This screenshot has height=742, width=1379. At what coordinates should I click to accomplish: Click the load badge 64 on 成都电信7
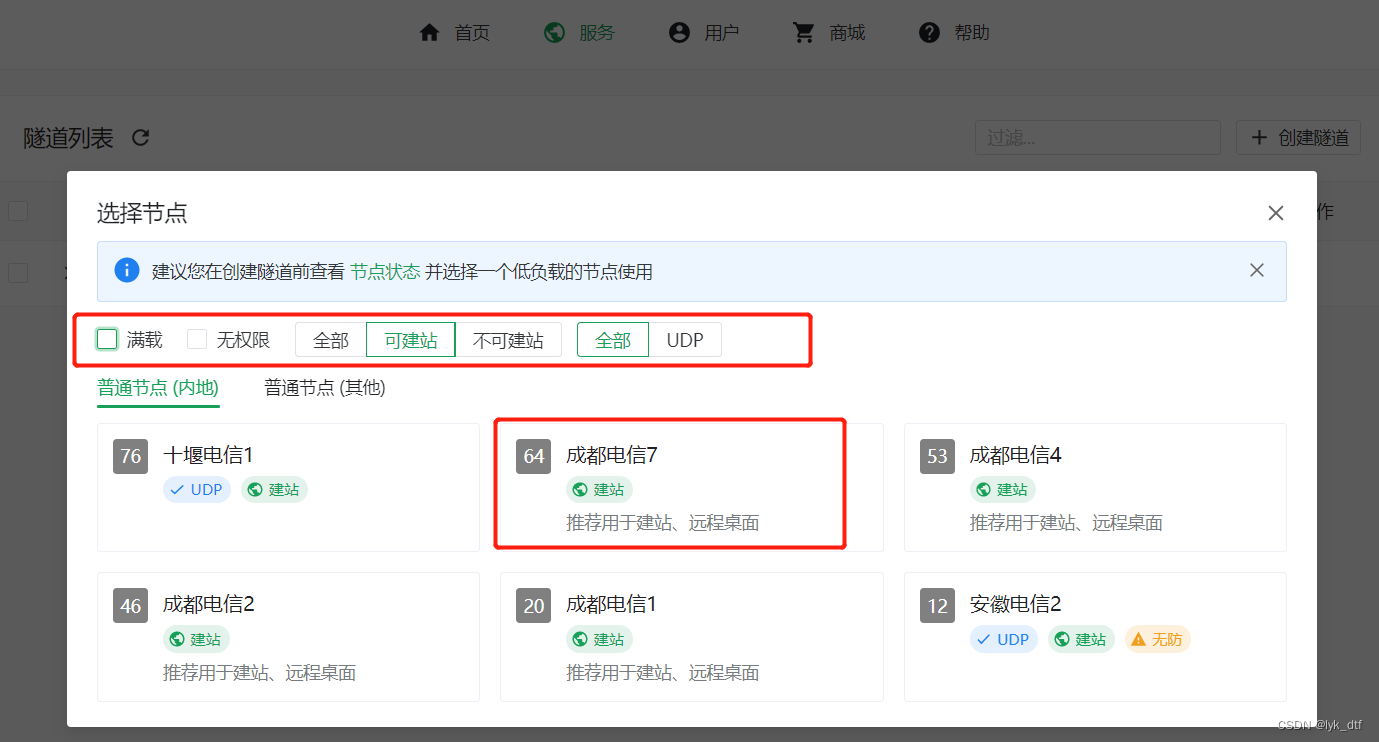click(x=534, y=457)
